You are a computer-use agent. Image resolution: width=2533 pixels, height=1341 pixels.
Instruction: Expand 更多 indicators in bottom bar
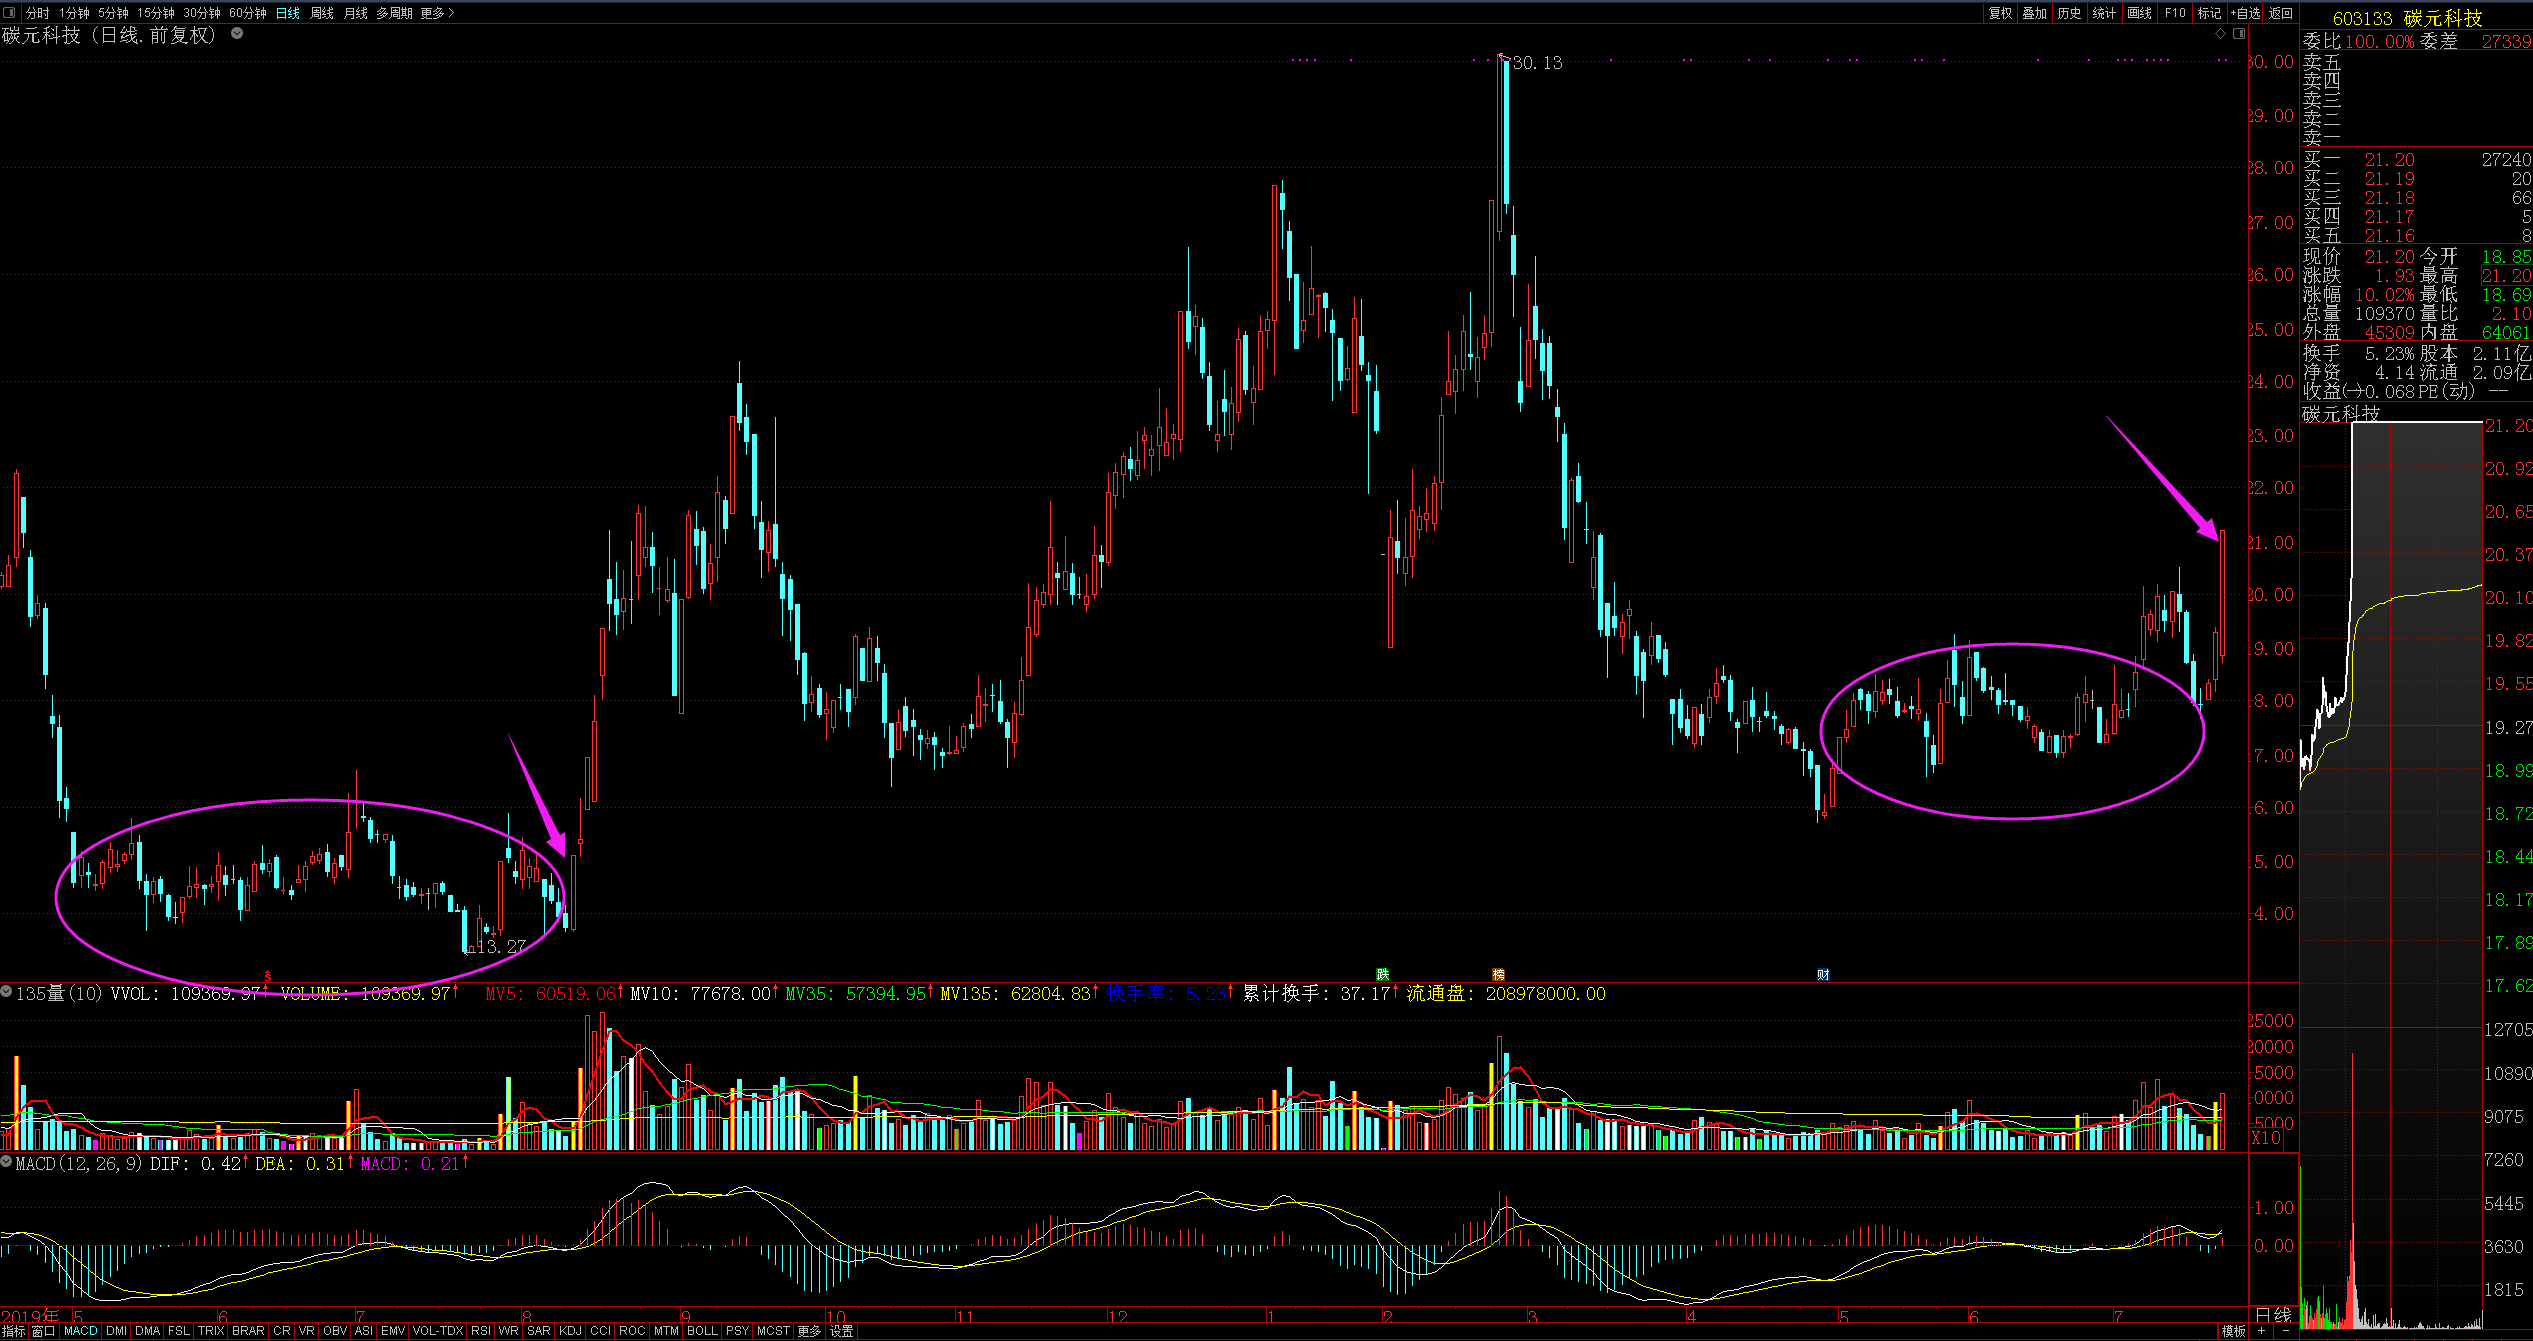click(x=809, y=1331)
